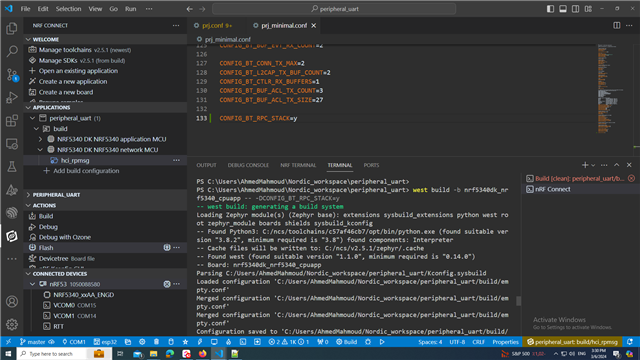Kill the Build (clean) terminal task
The height and width of the screenshot is (360, 640).
pos(631,178)
